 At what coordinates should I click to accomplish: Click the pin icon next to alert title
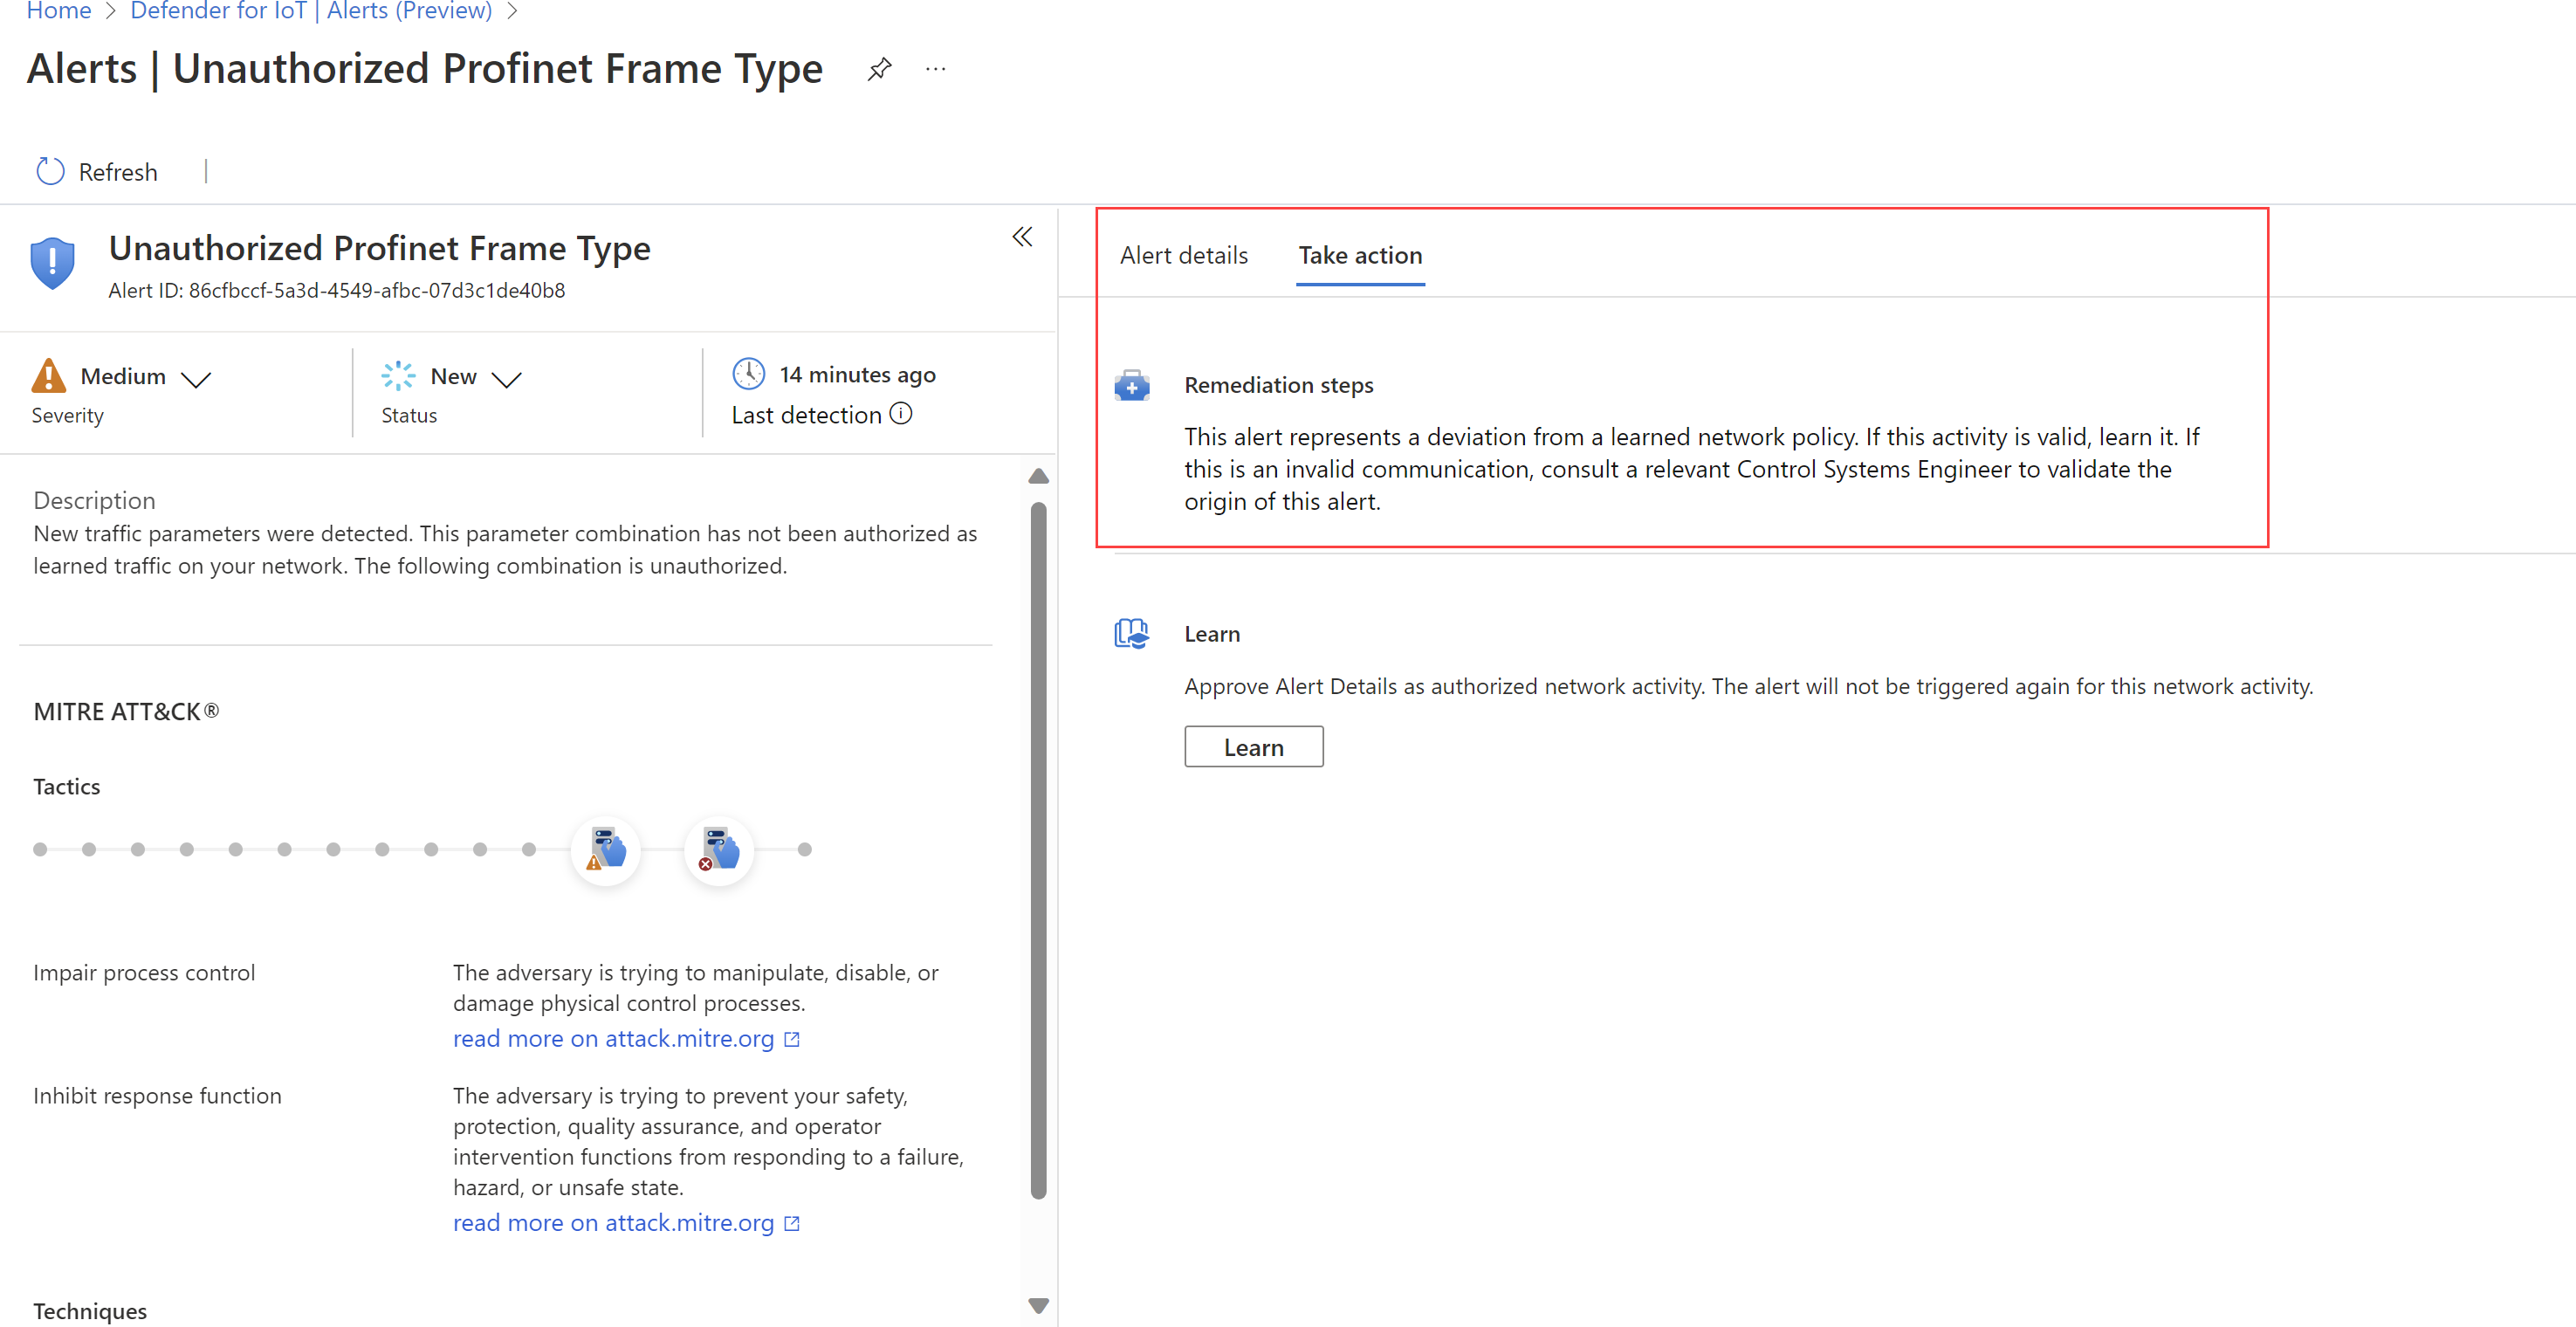[876, 69]
